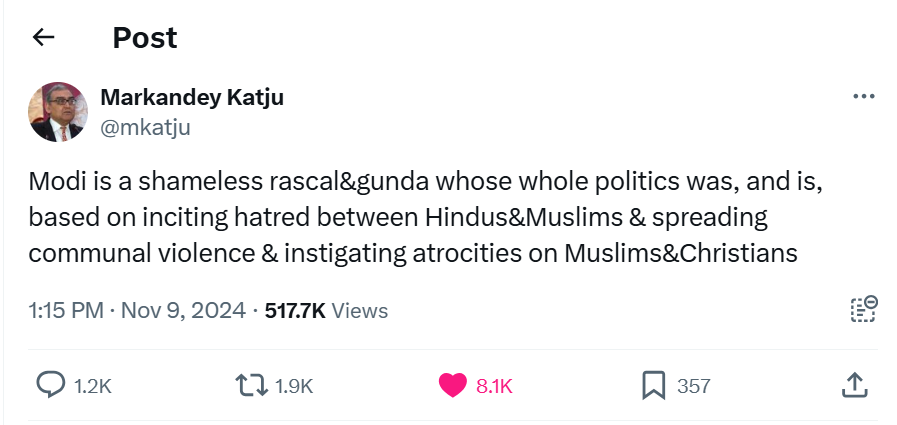Screen dimensions: 897x425
Task: Click the 1:15 PM timestamp
Action: click(66, 311)
